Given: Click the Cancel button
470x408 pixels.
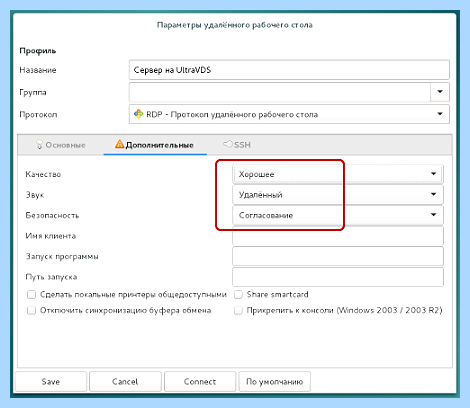Looking at the screenshot, I should 125,381.
